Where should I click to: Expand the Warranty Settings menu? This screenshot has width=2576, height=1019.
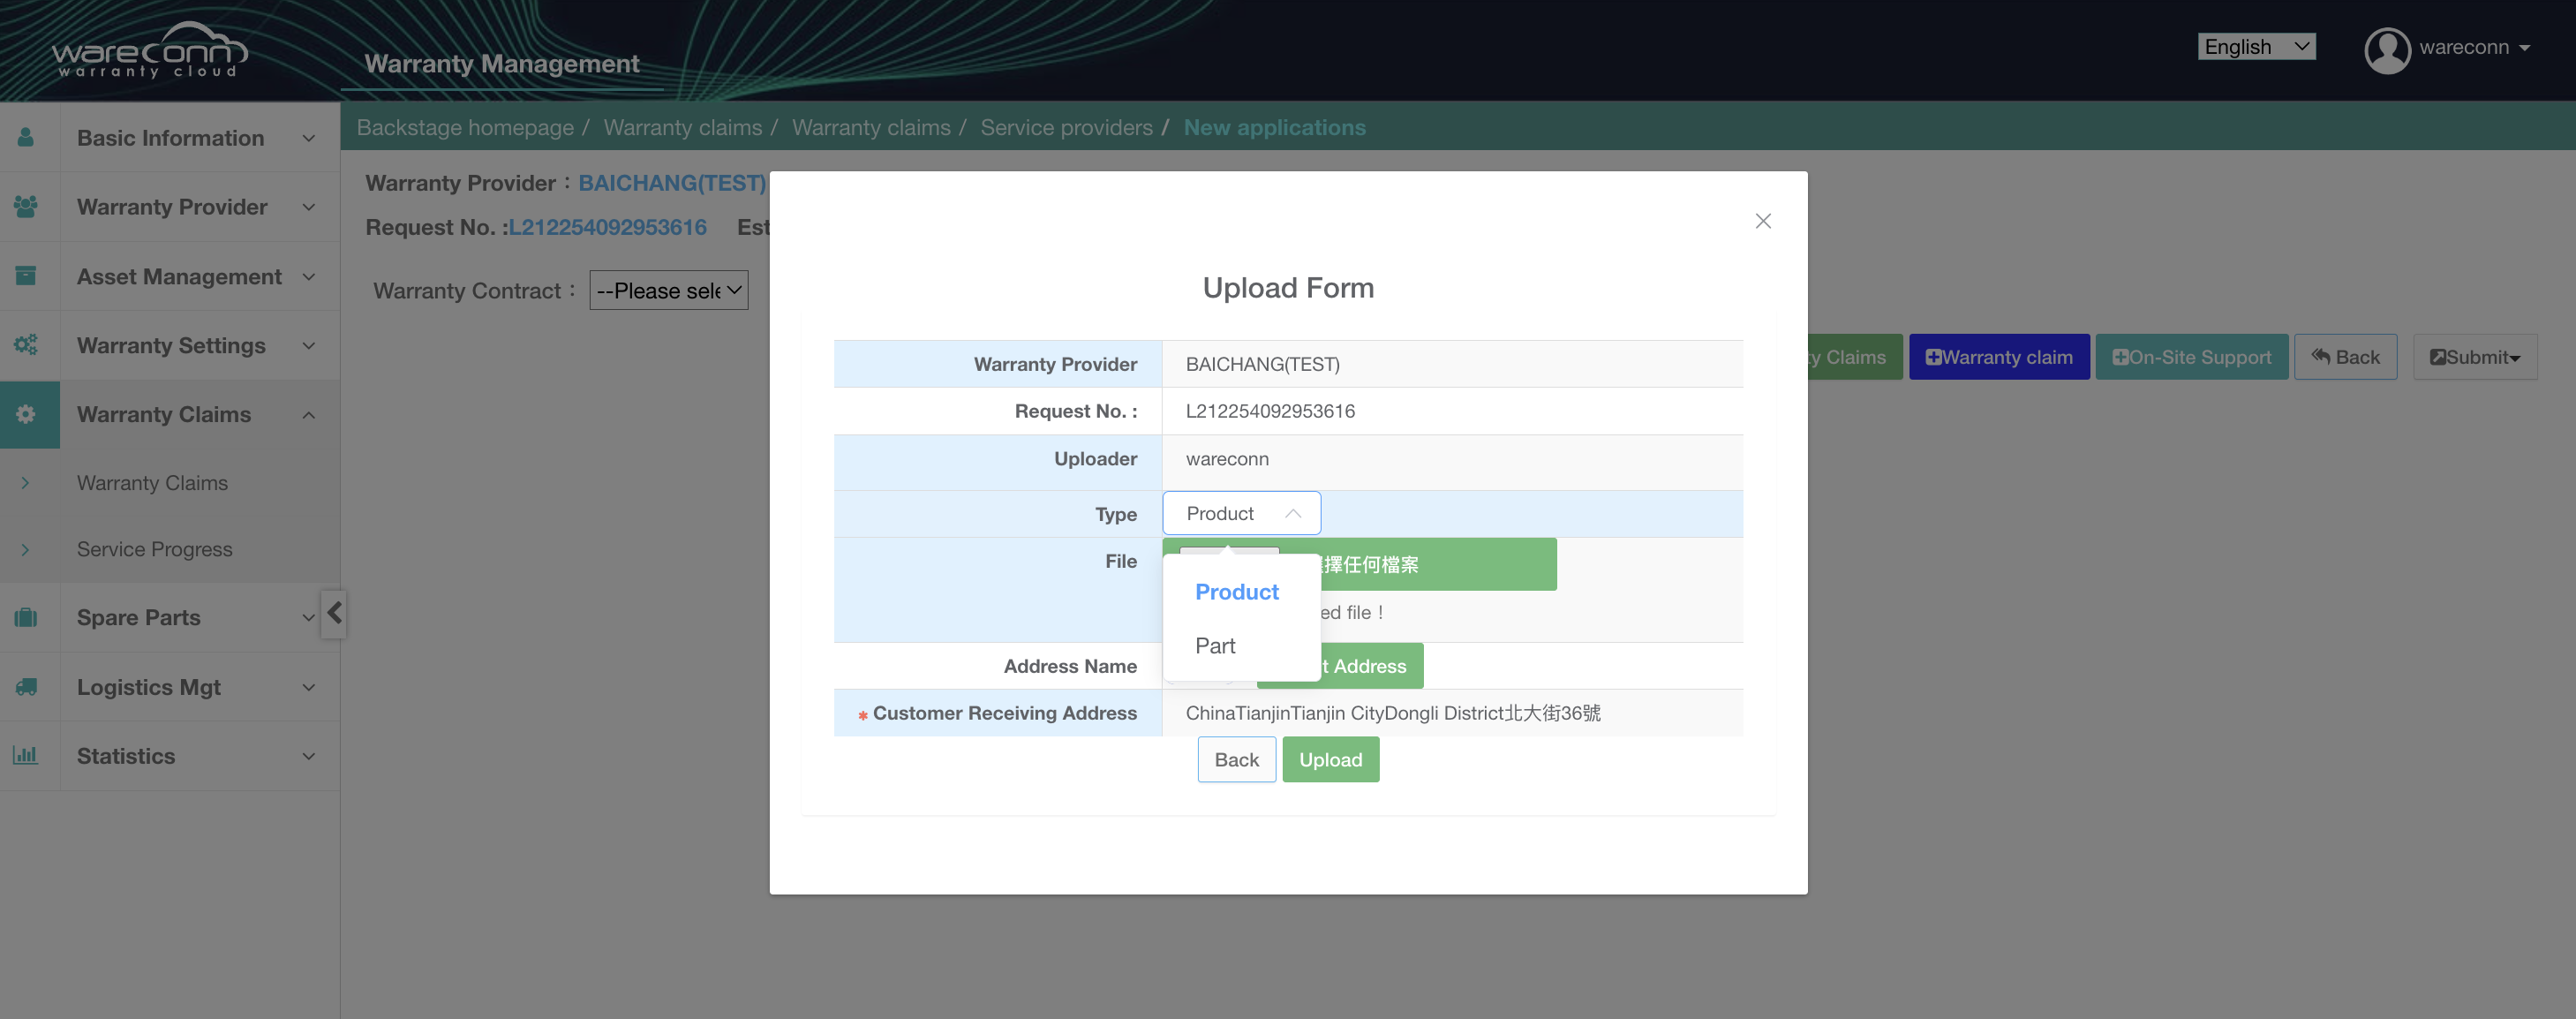(x=309, y=344)
